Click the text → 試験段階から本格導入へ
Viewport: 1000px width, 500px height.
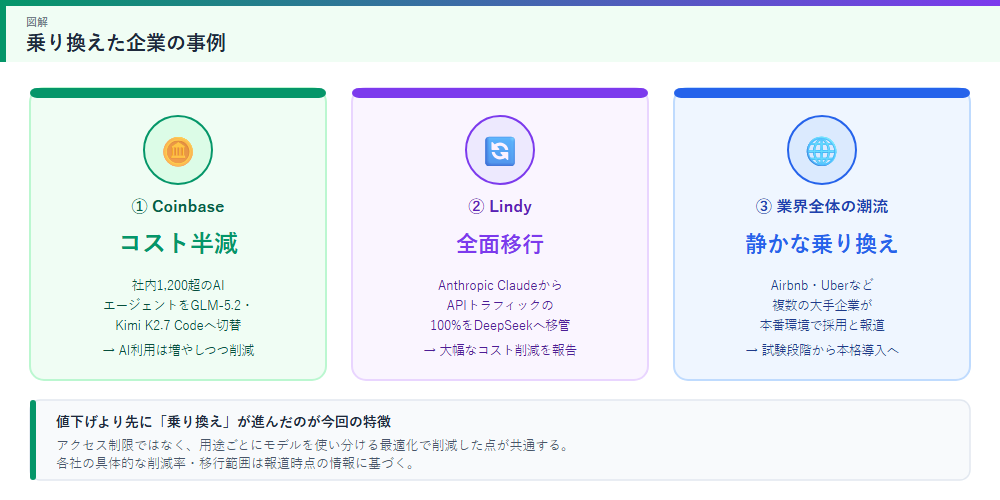pyautogui.click(x=821, y=350)
